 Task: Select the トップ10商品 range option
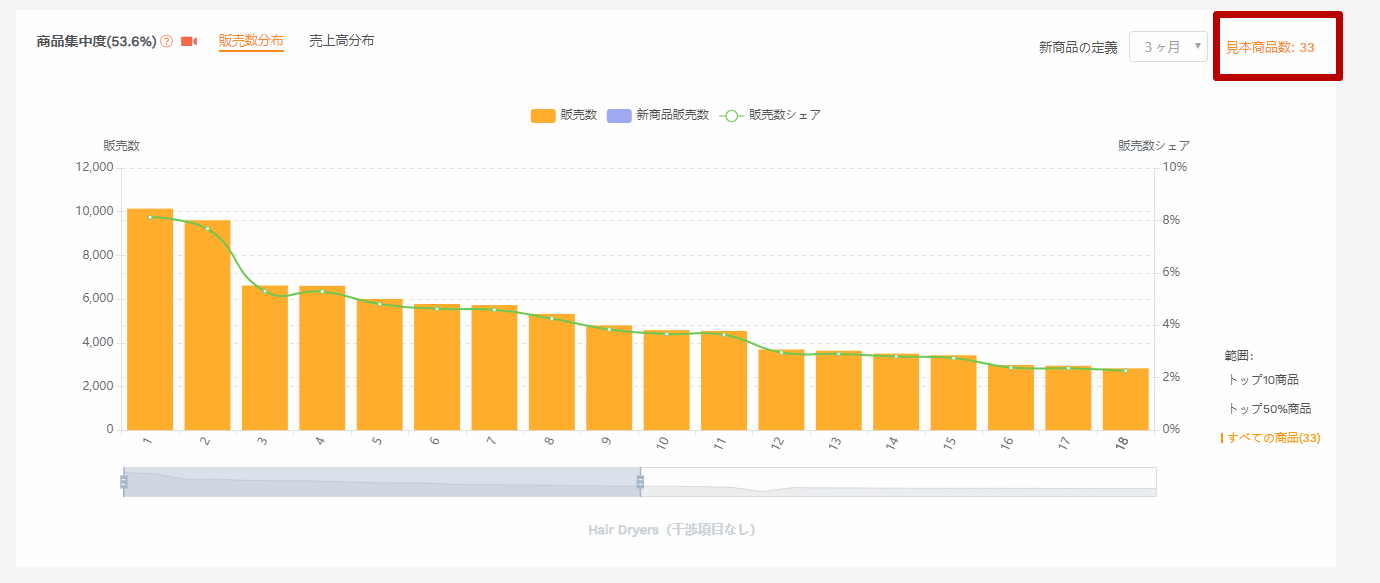[1263, 380]
